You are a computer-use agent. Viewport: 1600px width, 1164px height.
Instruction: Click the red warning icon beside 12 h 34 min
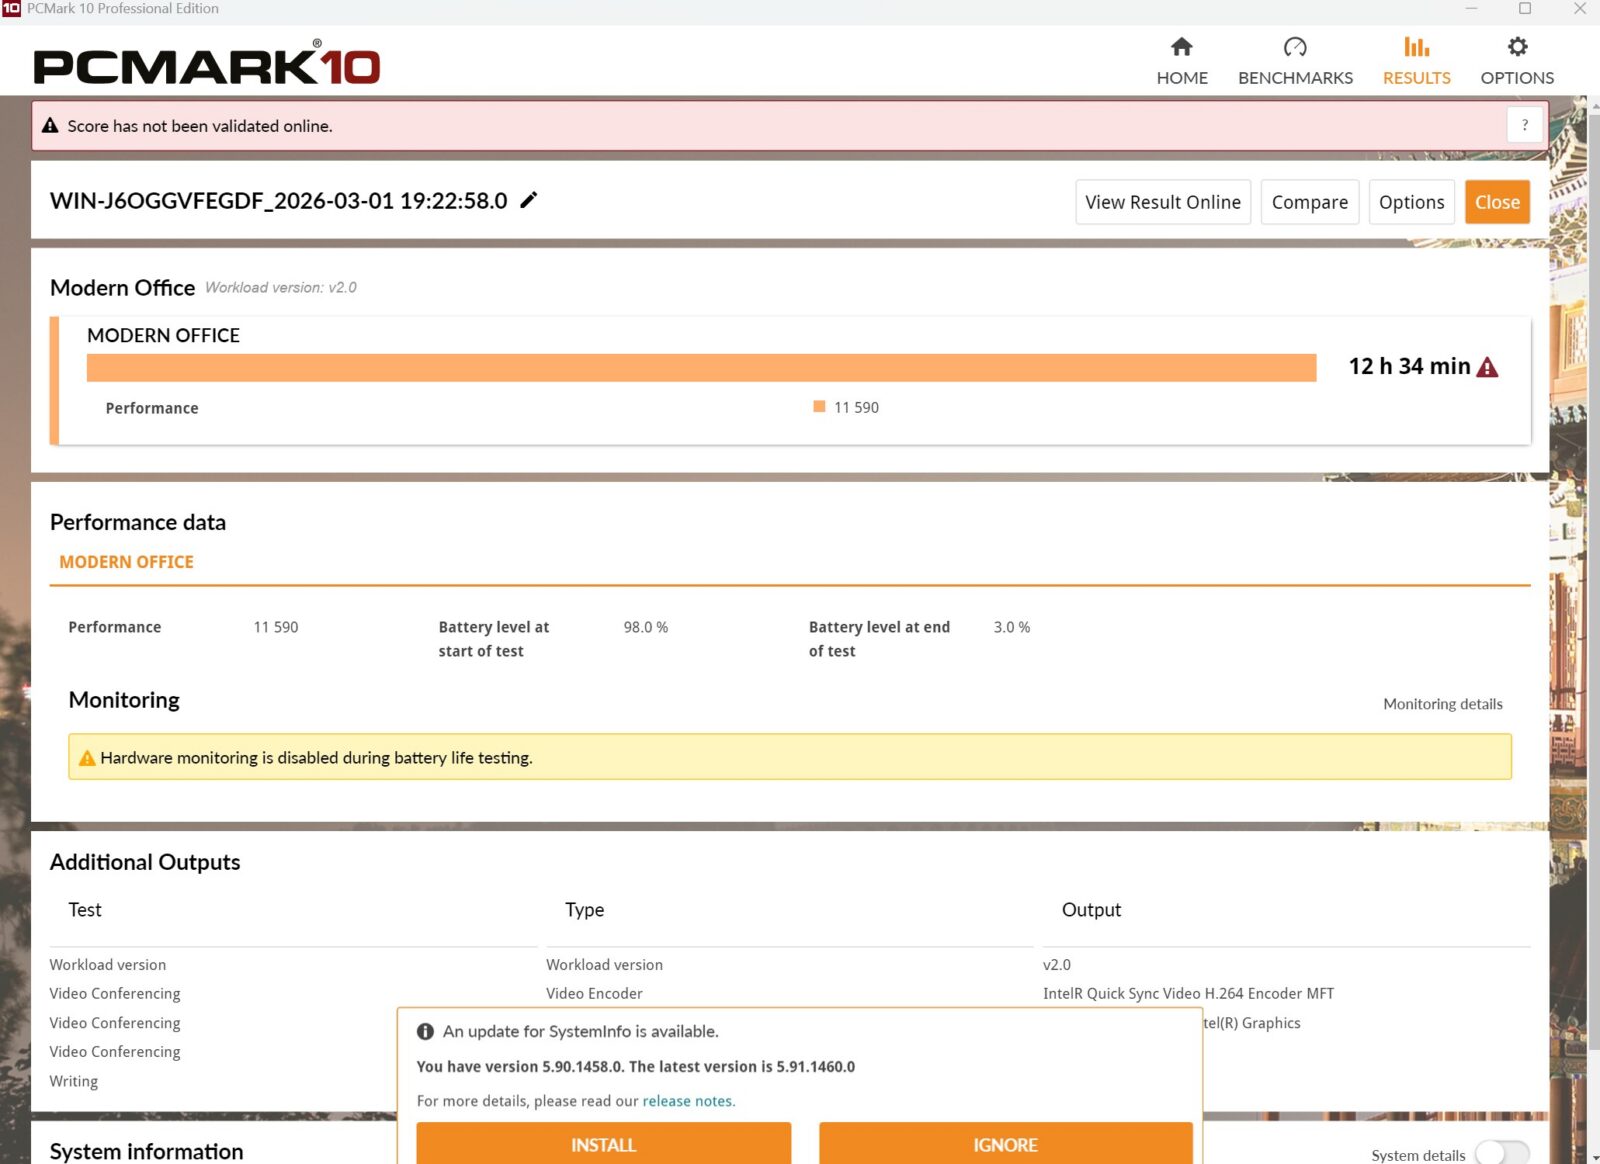(1488, 367)
